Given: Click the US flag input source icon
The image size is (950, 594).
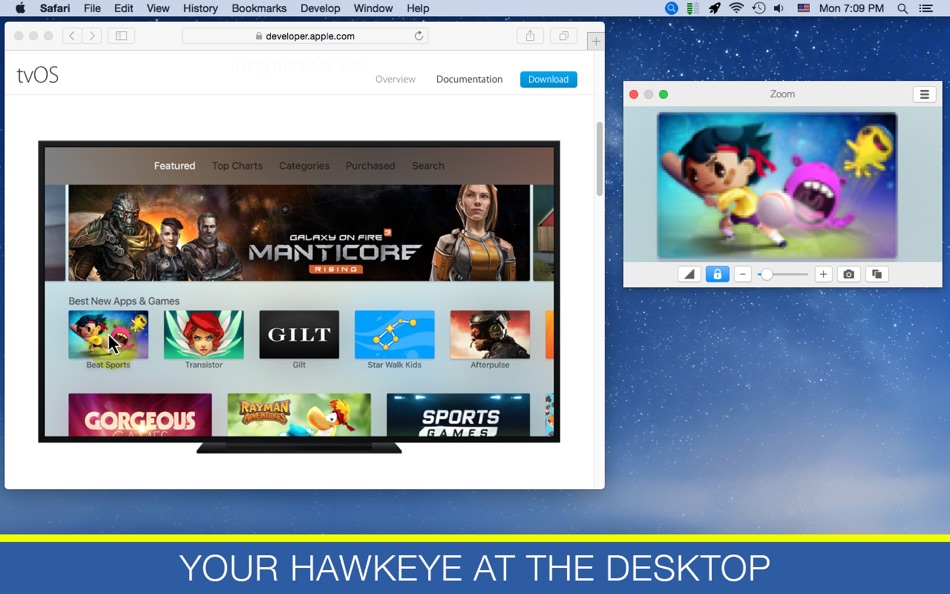Looking at the screenshot, I should (803, 8).
